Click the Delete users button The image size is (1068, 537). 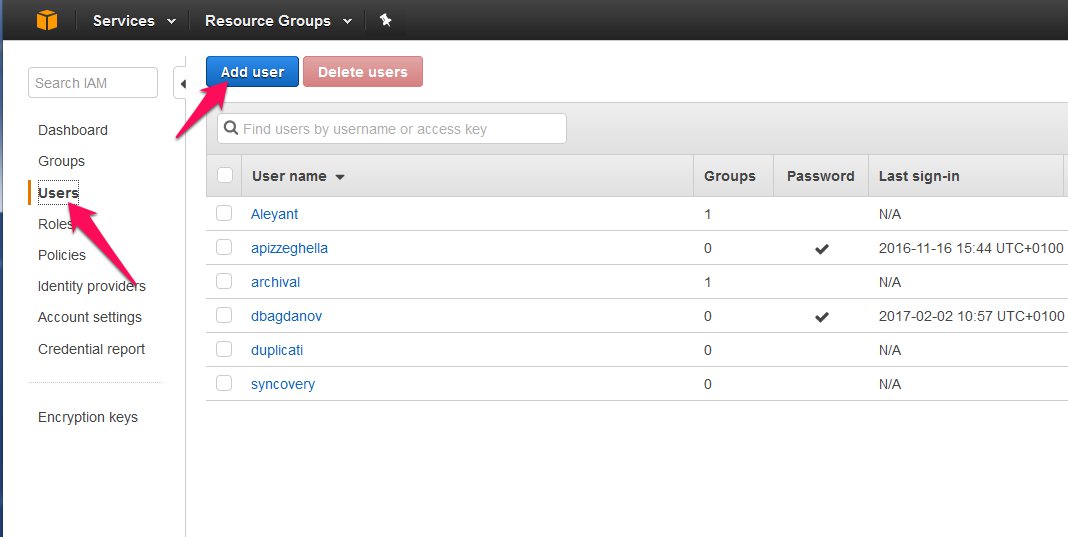363,72
